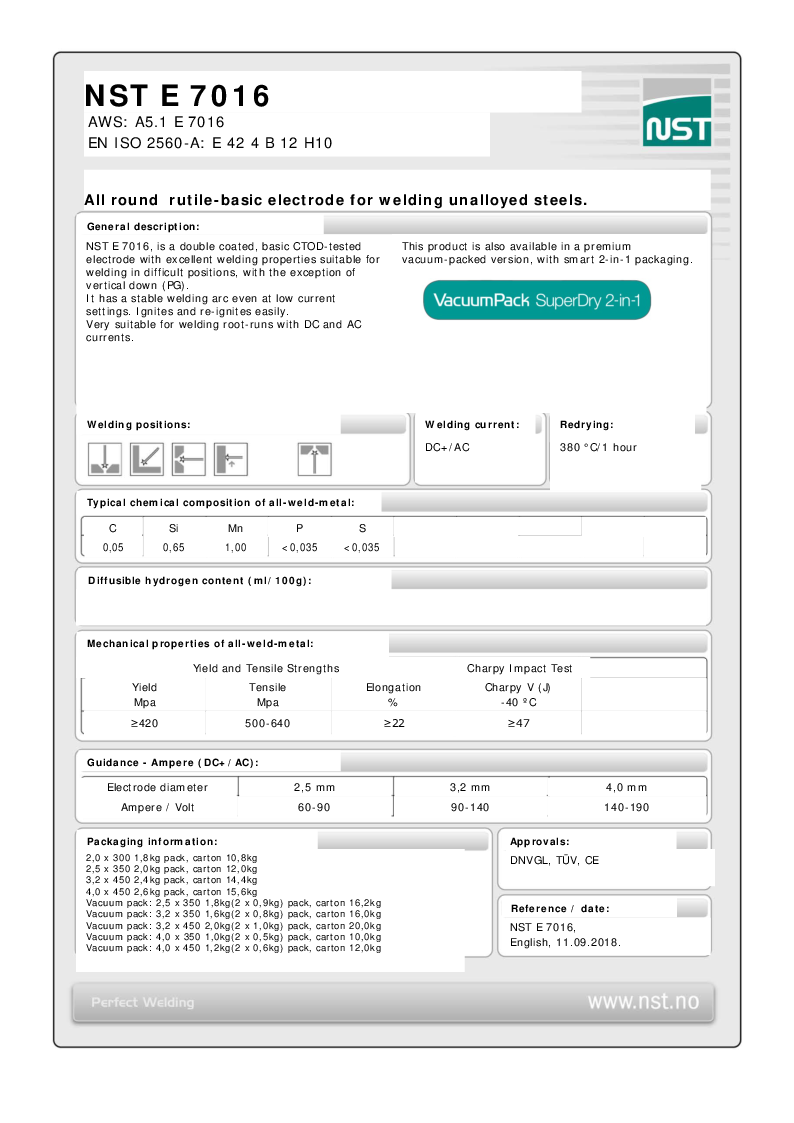Viewport: 794px width, 1123px height.
Task: Select the AWS: A5.1 E 7016 line
Action: pyautogui.click(x=156, y=122)
